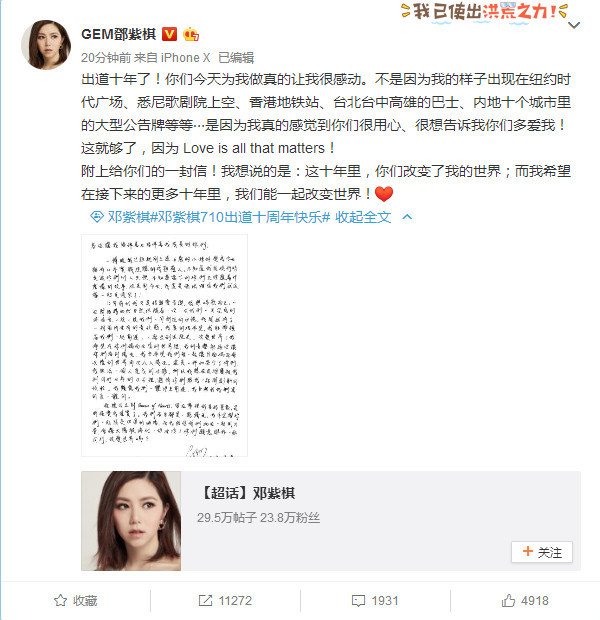
Task: Click the 已编辑 edited label
Action: [x=236, y=58]
